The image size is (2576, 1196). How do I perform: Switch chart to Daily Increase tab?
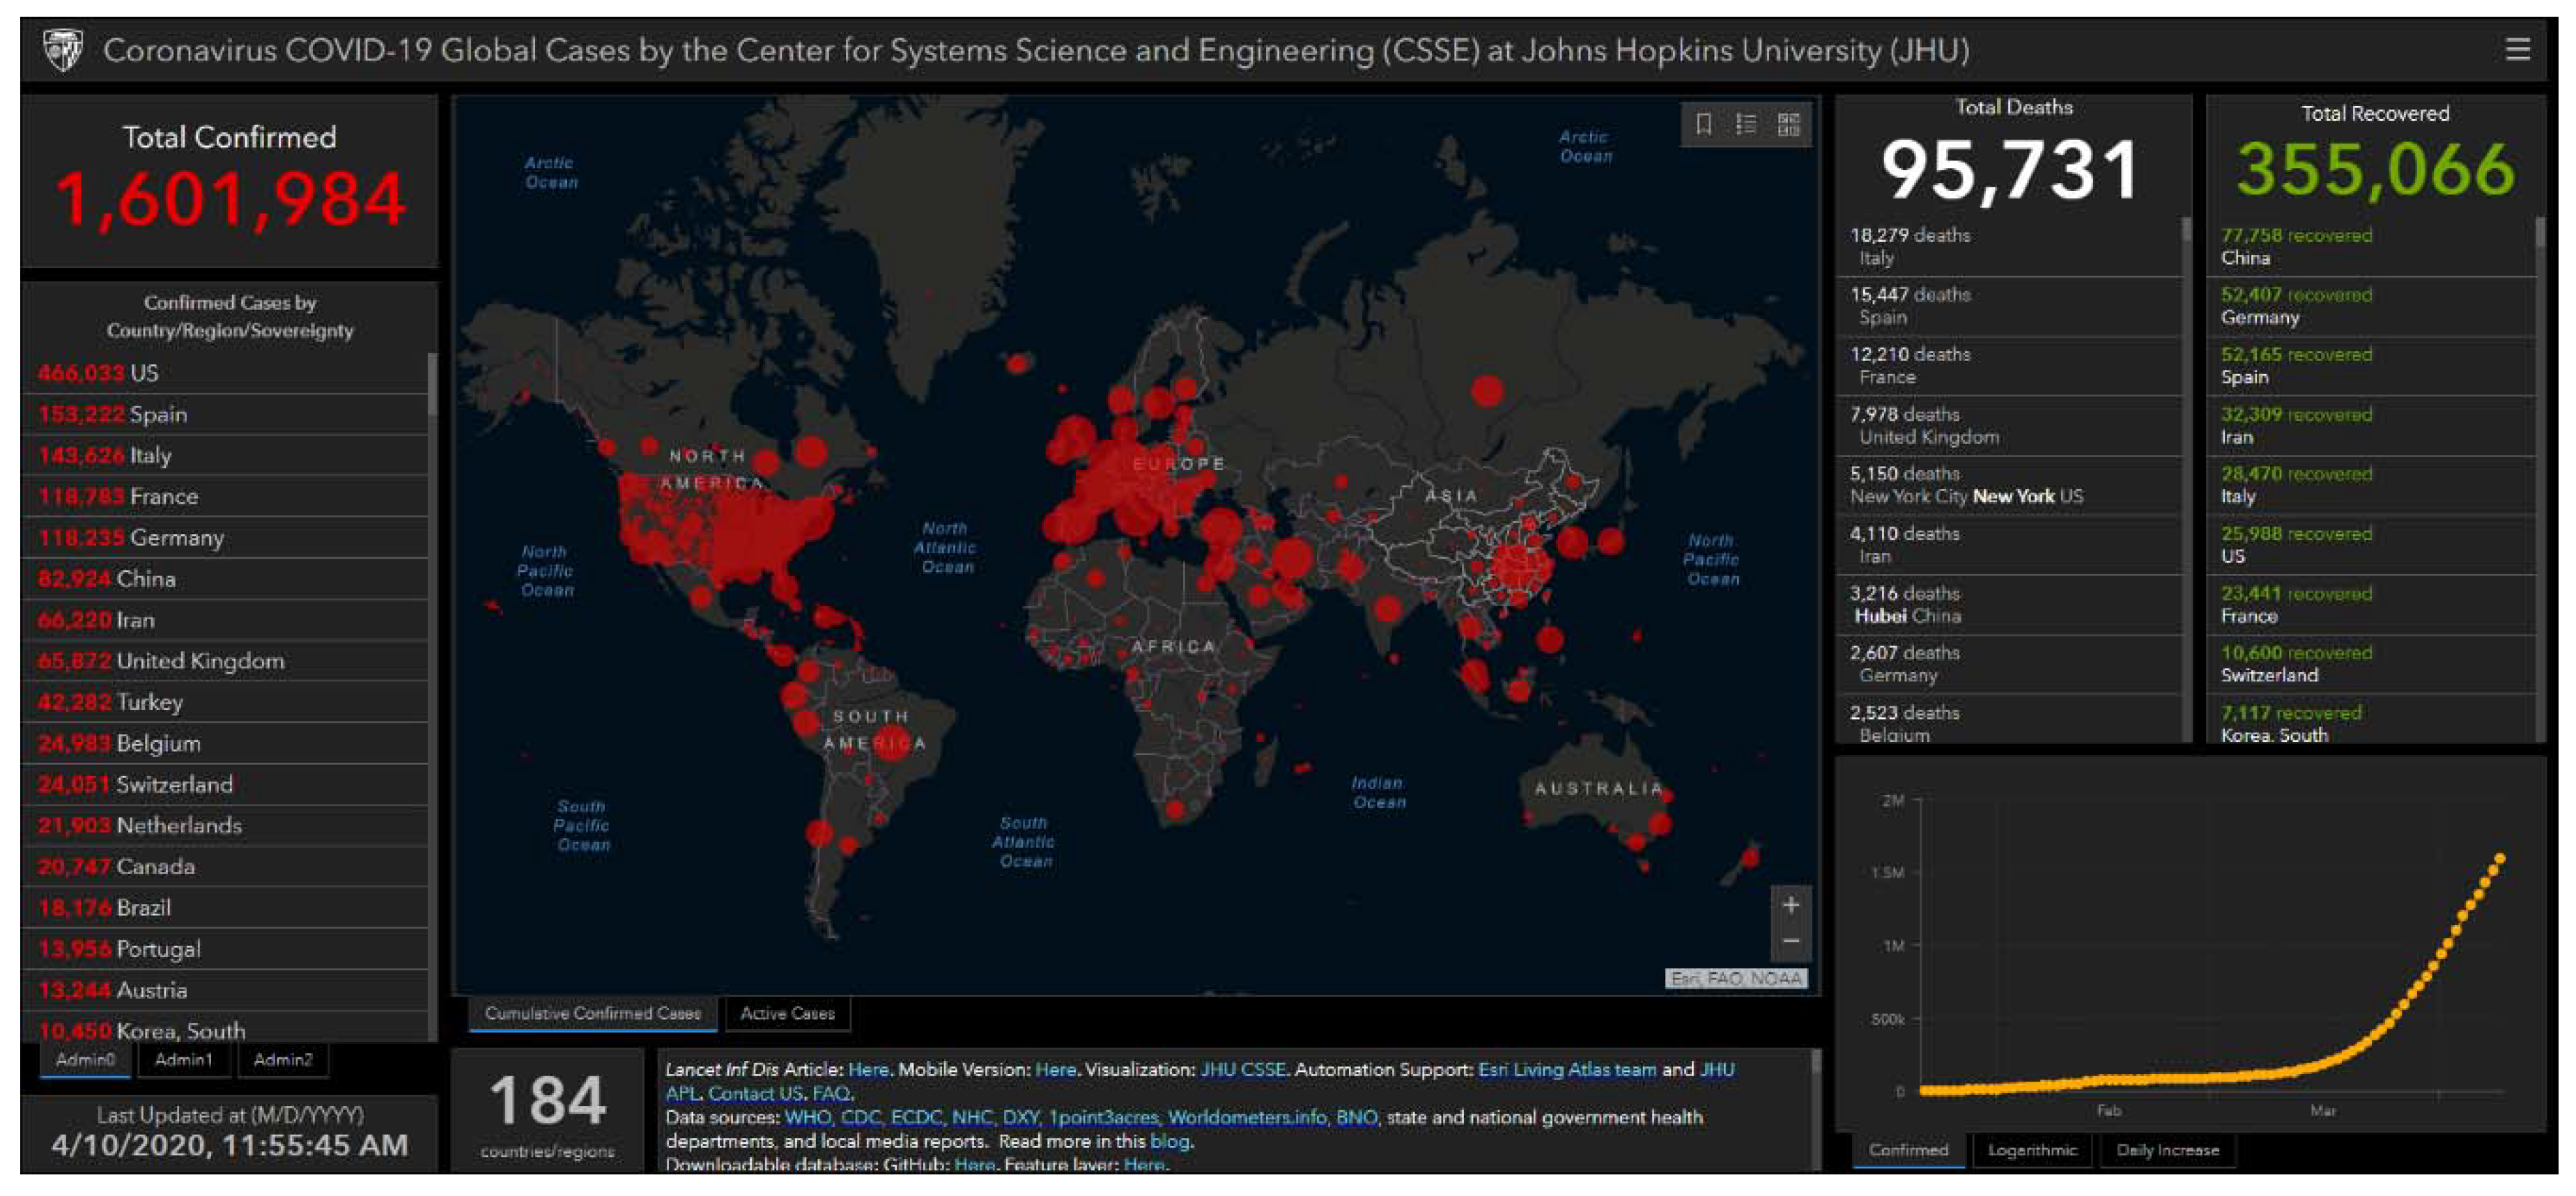pos(2167,1150)
